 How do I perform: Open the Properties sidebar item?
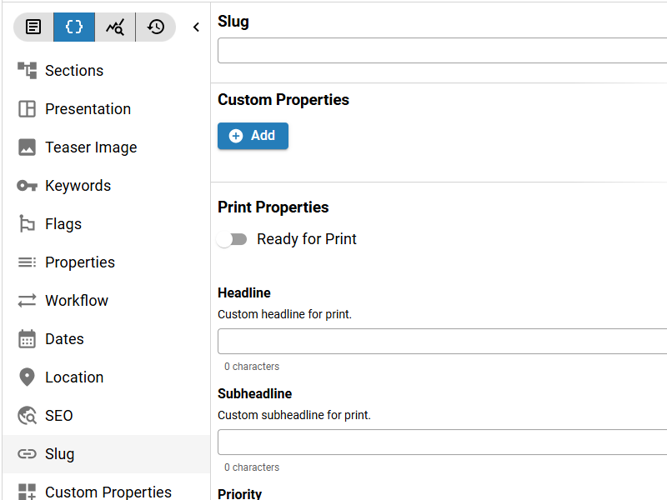pos(80,262)
